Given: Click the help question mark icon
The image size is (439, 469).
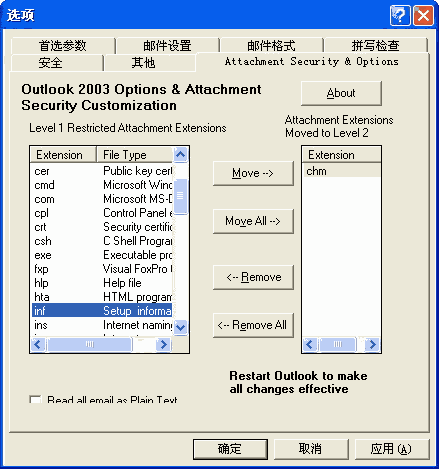Looking at the screenshot, I should (400, 15).
